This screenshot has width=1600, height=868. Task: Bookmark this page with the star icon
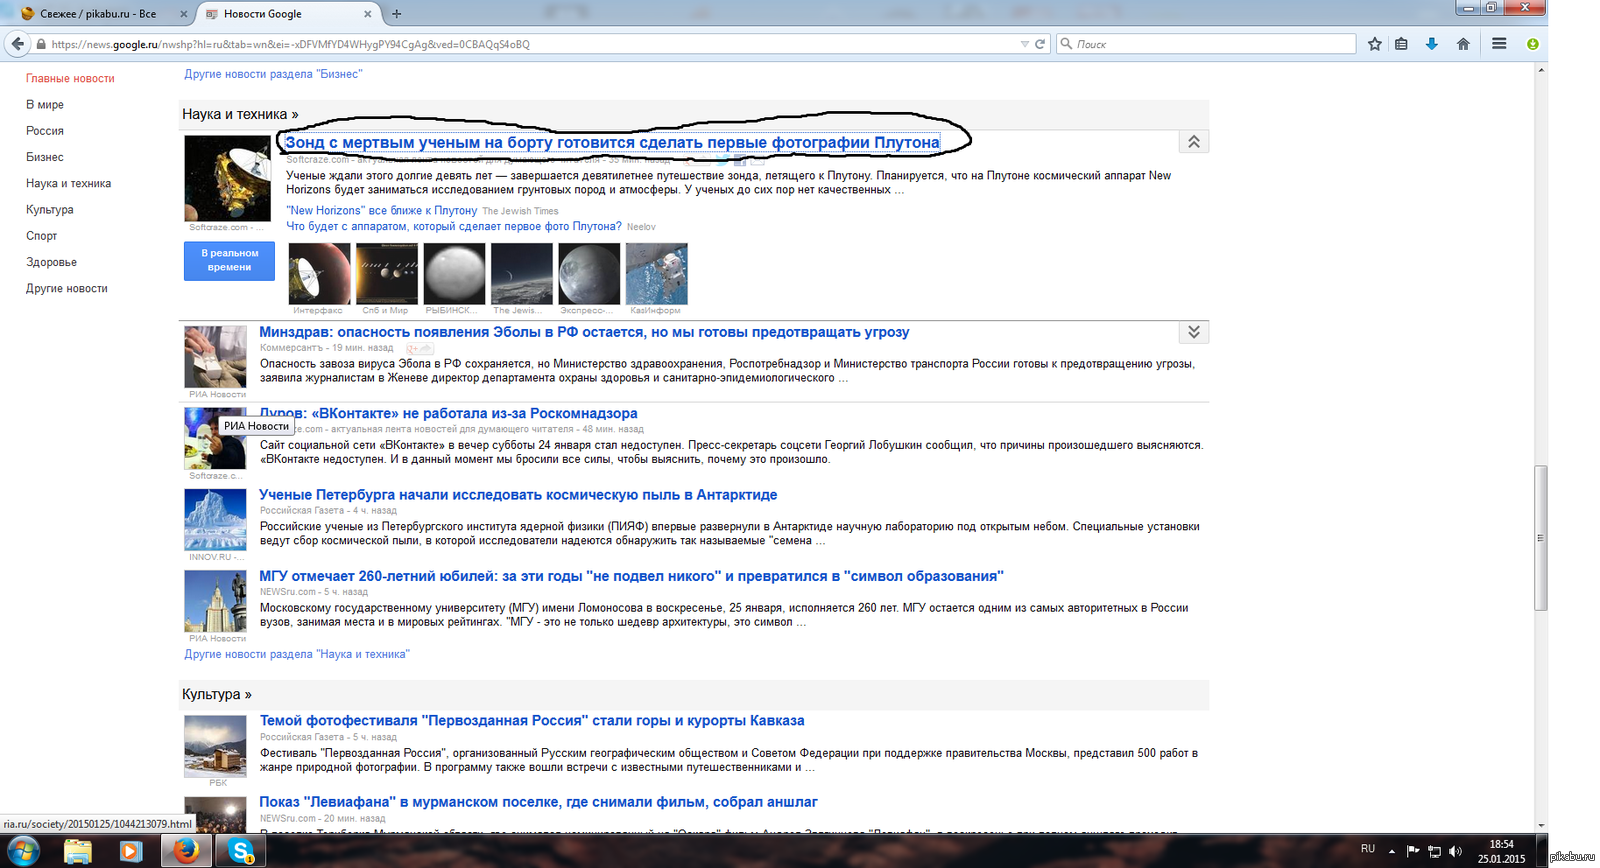click(x=1375, y=44)
